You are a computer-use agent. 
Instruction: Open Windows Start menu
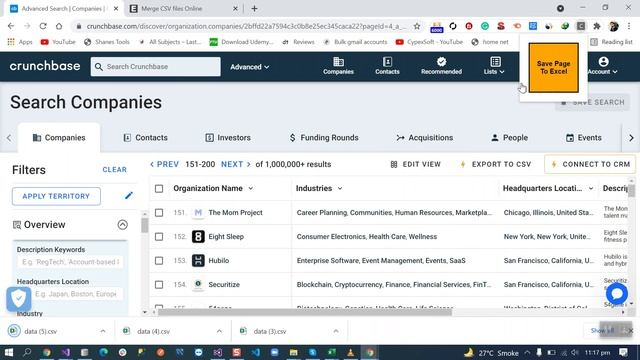[8, 352]
